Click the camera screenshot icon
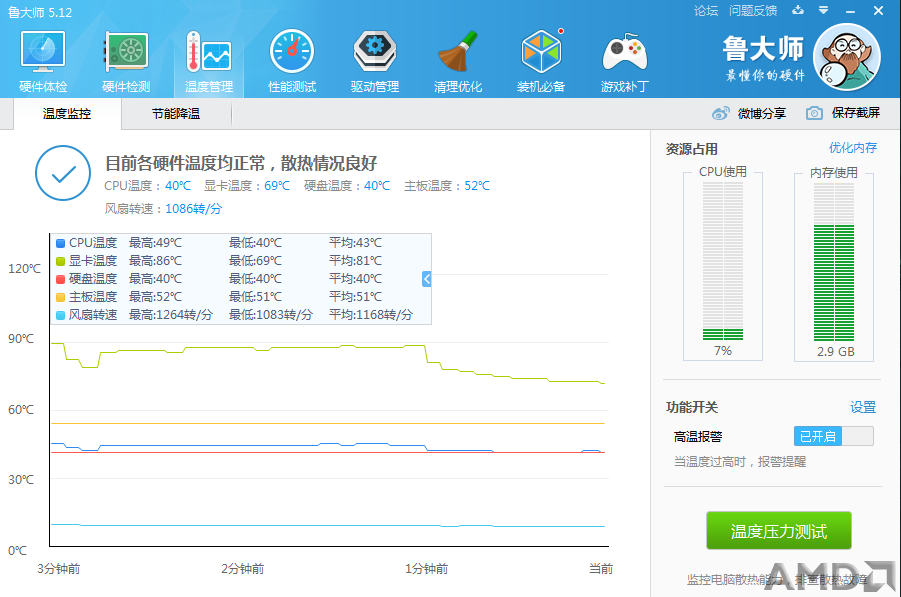Screen dimensions: 901x597 [x=814, y=113]
